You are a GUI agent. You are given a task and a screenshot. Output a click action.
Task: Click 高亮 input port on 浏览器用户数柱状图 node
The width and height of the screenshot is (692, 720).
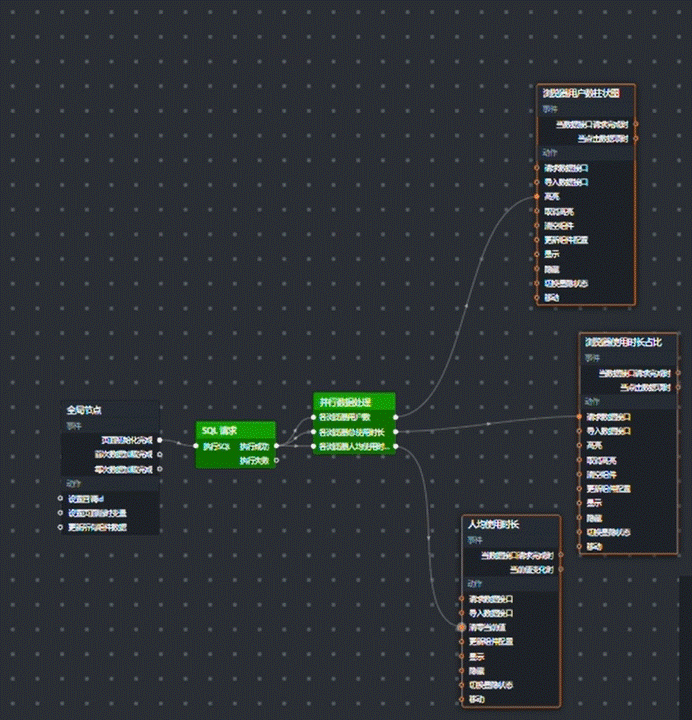[x=537, y=197]
